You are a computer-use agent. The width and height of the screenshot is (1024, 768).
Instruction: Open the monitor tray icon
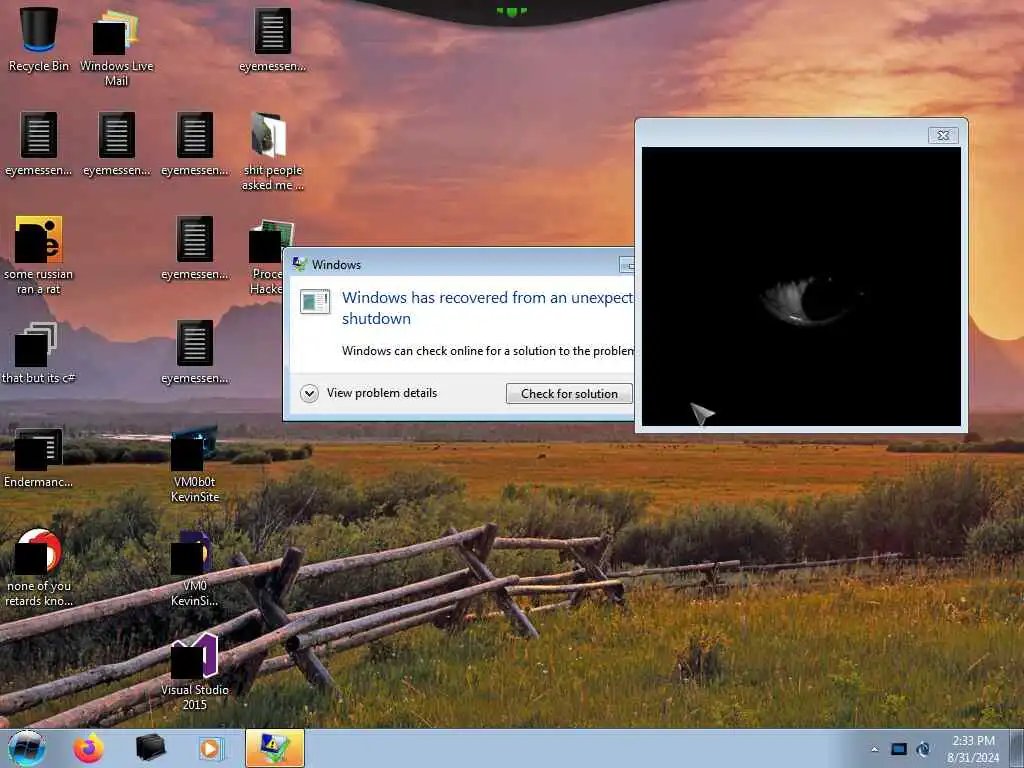(899, 749)
